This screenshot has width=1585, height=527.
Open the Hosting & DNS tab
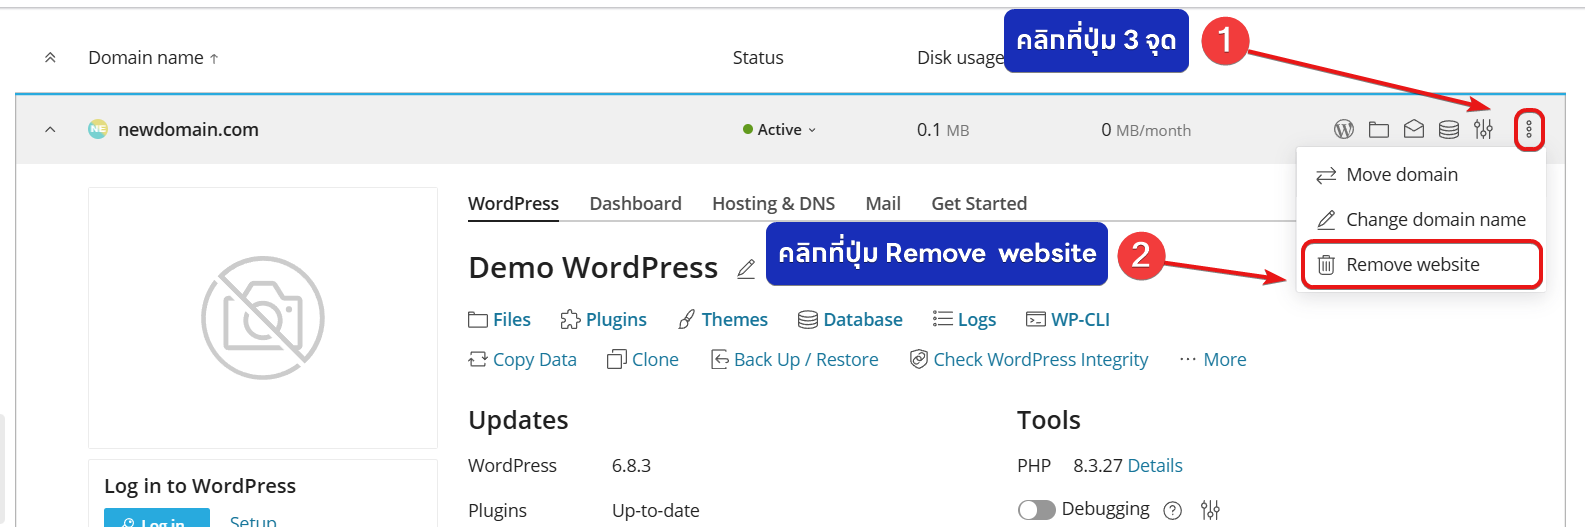coord(773,203)
